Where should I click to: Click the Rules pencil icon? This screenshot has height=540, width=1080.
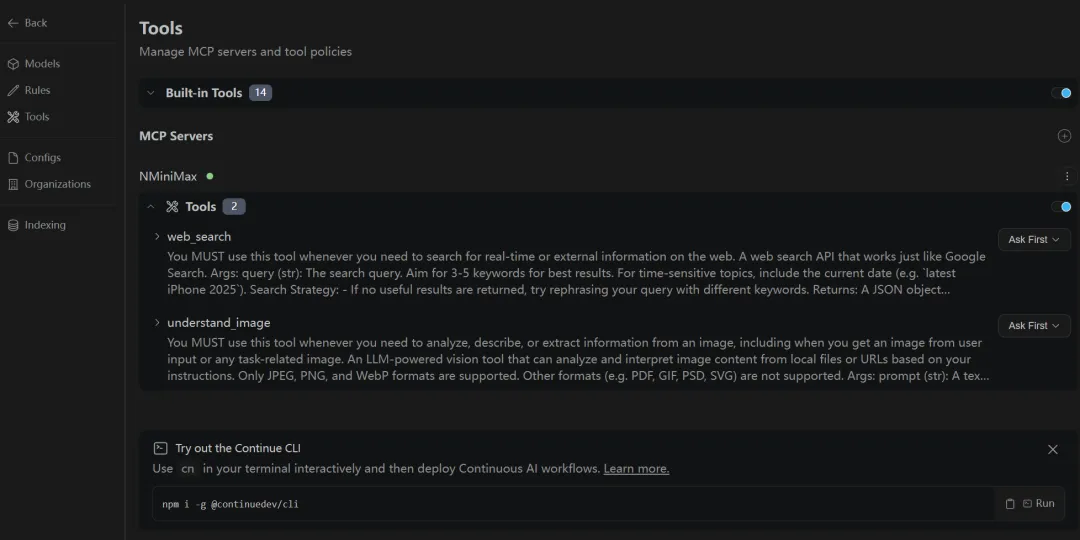point(13,90)
